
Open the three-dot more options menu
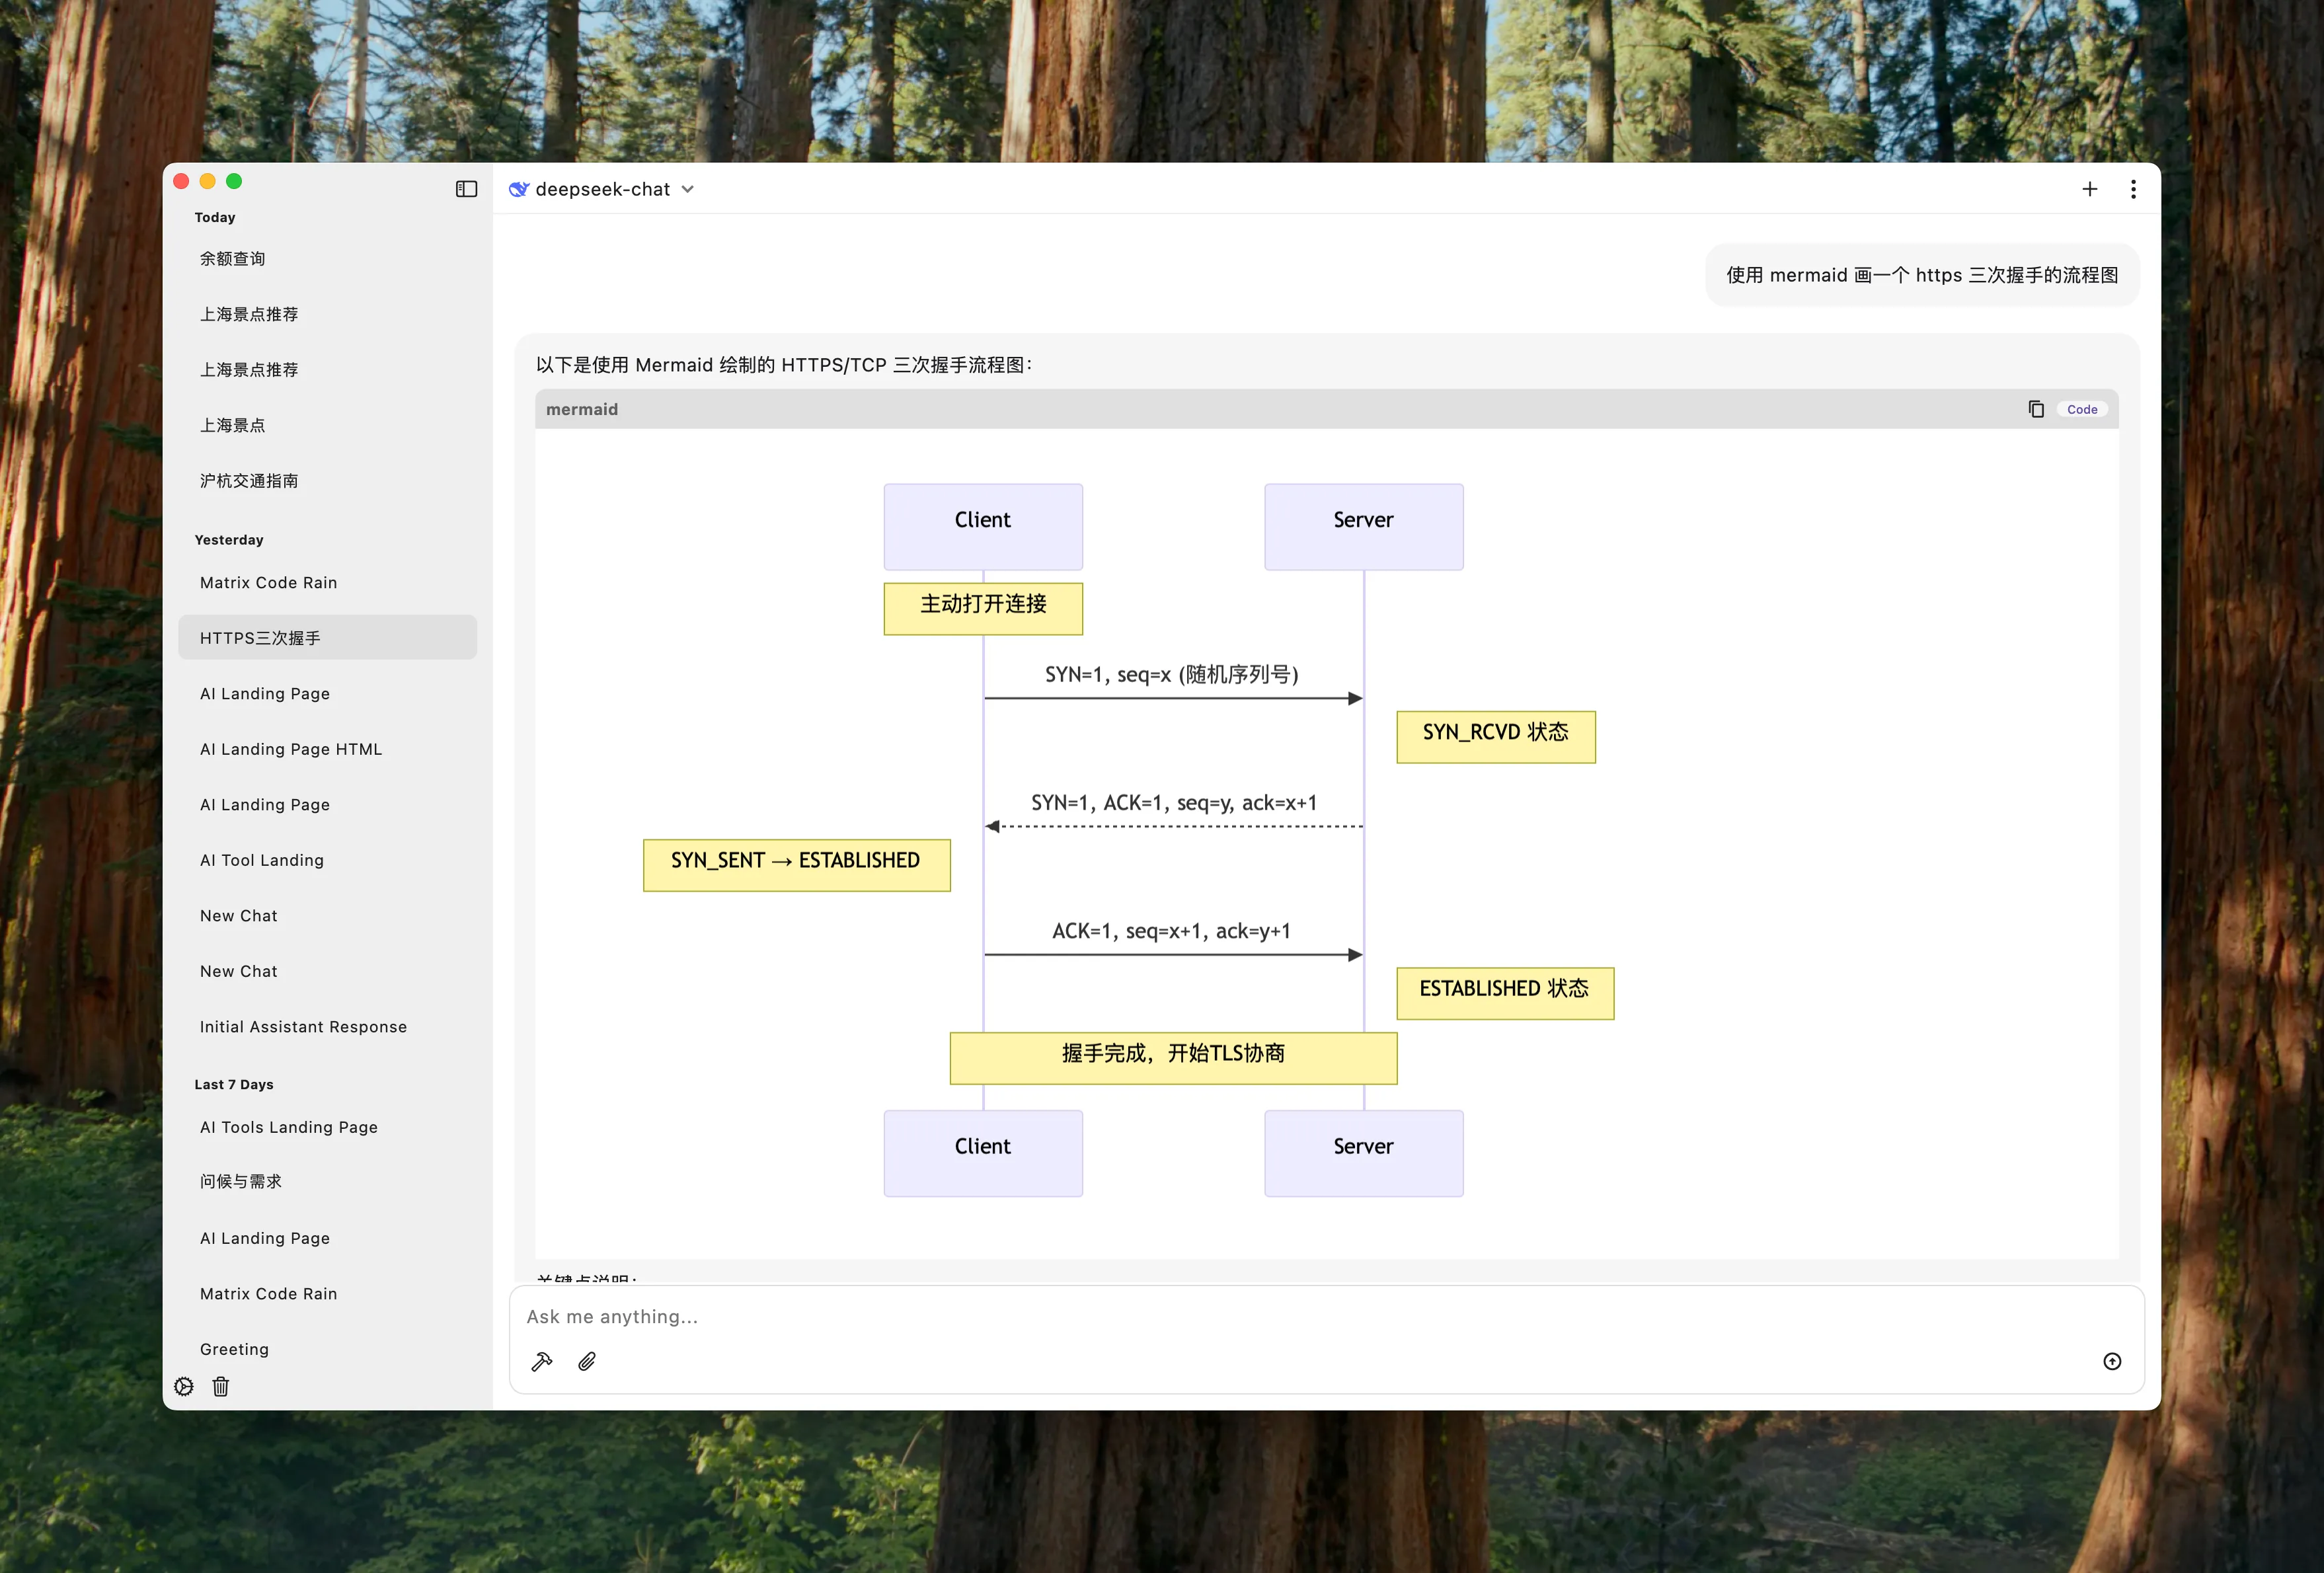pyautogui.click(x=2133, y=189)
